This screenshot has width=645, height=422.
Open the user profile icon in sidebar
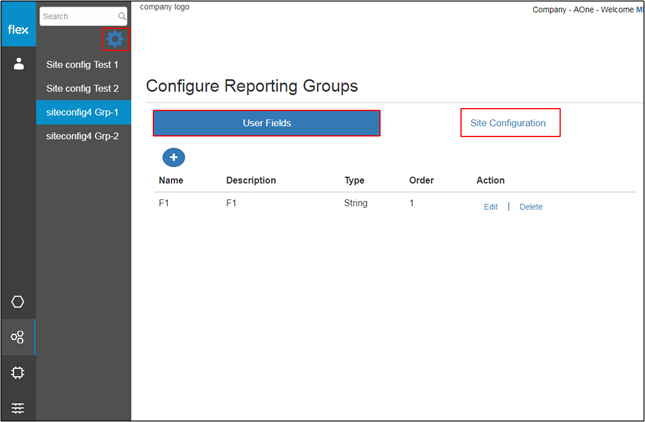(19, 64)
